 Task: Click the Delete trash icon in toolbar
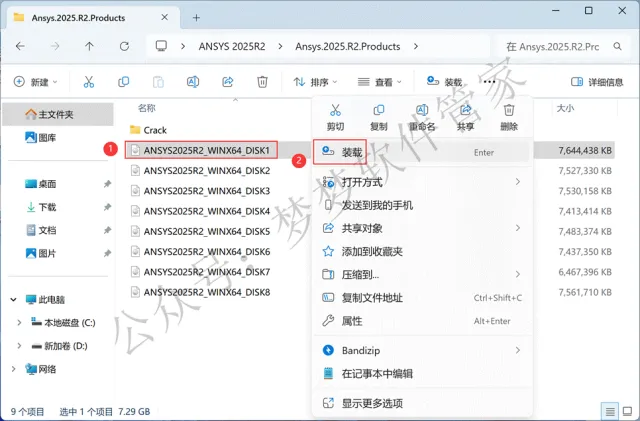tap(262, 82)
